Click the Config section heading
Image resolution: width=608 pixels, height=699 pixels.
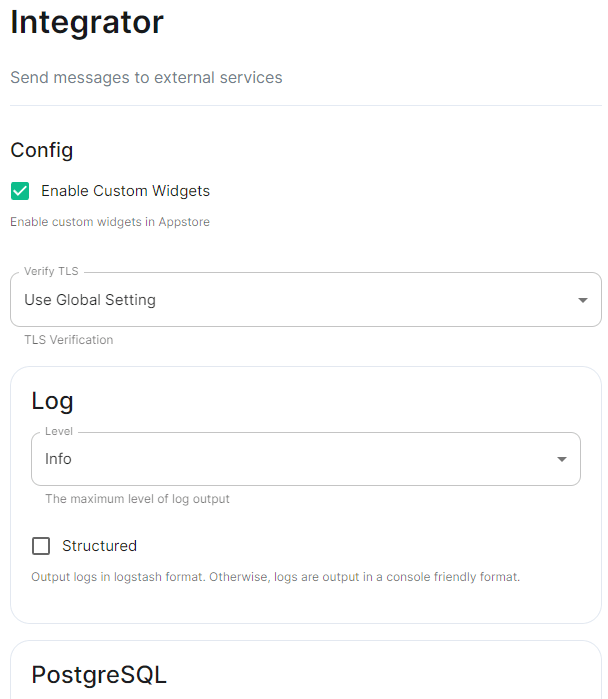(42, 150)
